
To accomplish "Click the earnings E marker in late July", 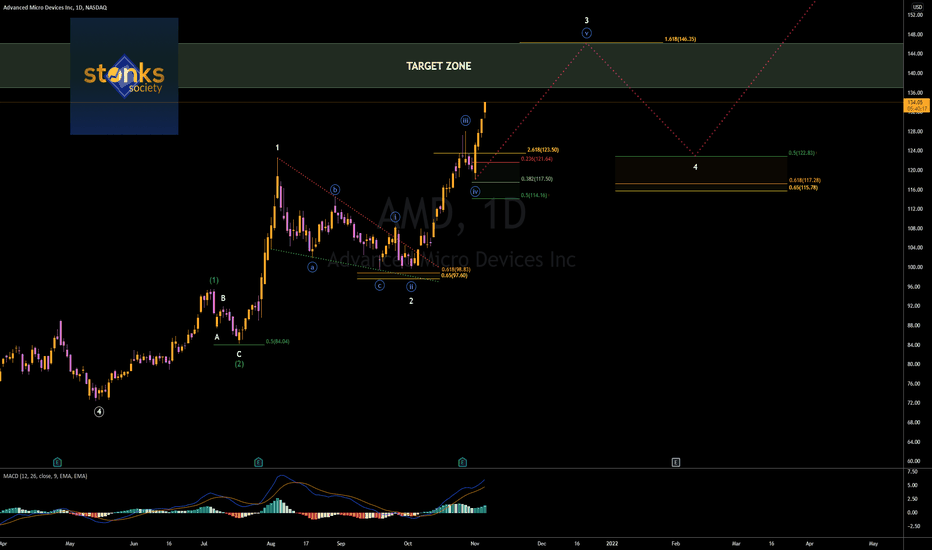I will 259,462.
